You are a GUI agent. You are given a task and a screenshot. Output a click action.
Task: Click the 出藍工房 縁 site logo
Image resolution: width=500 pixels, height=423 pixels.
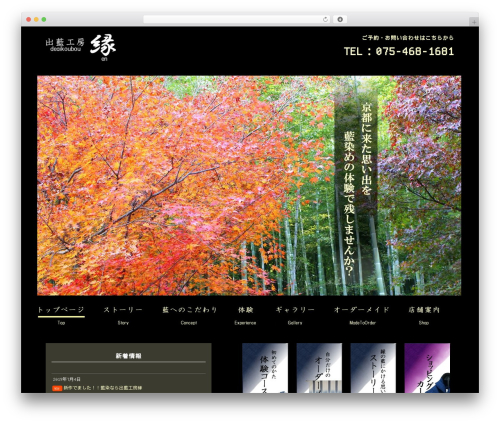[x=81, y=47]
